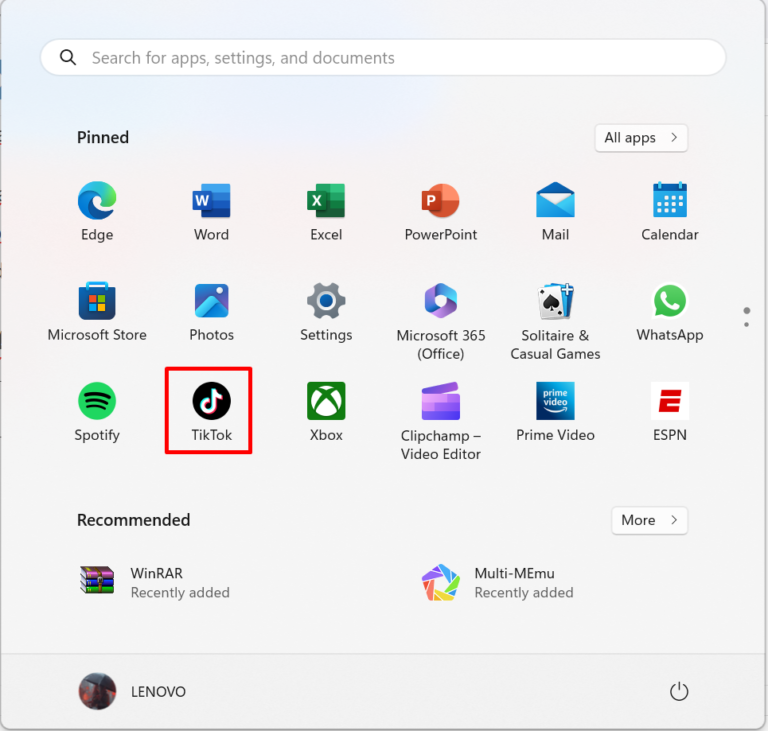Open Microsoft Store
This screenshot has height=731, width=768.
[97, 312]
